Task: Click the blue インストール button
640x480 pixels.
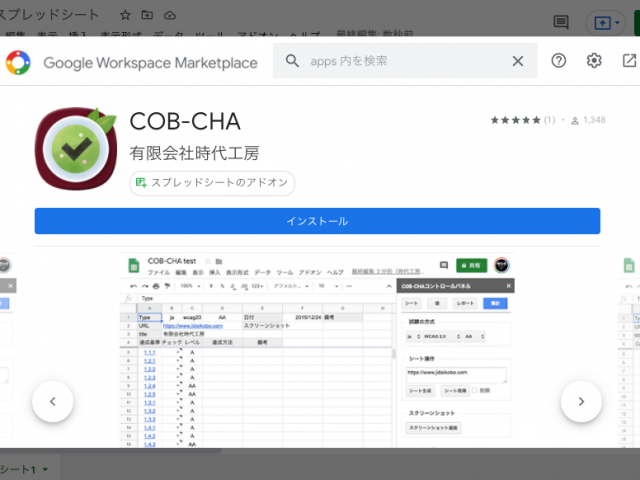Action: coord(317,221)
